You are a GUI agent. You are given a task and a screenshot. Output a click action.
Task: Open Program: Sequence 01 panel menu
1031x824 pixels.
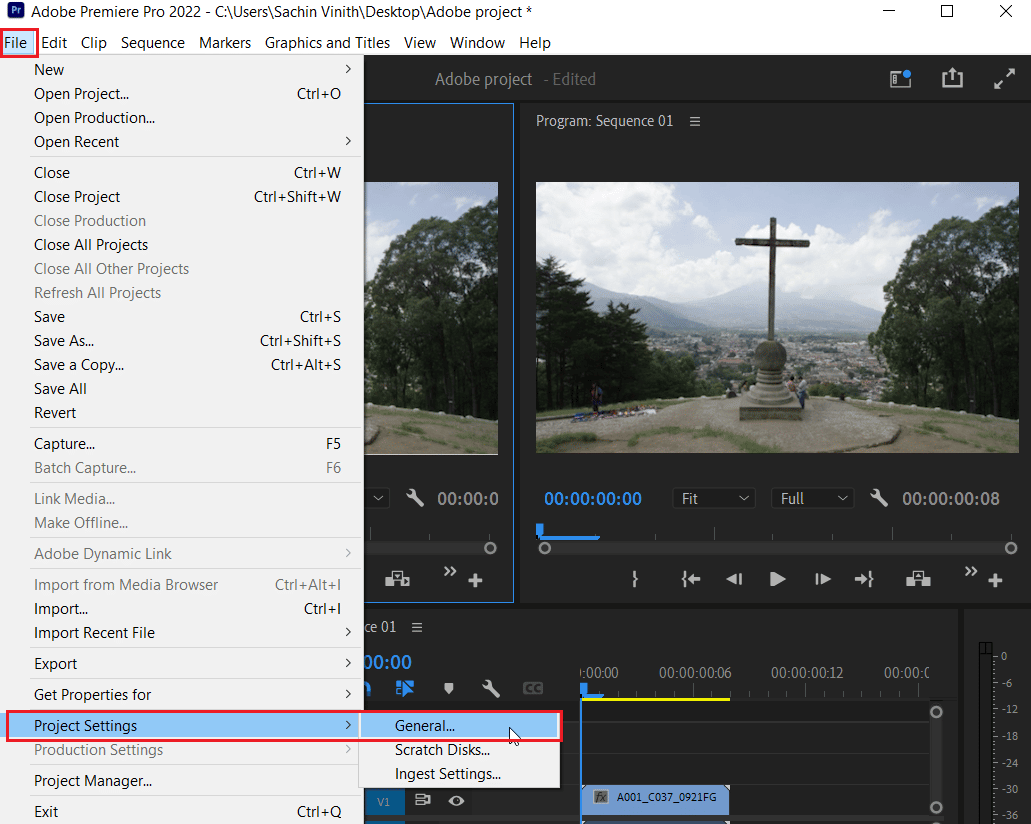695,122
